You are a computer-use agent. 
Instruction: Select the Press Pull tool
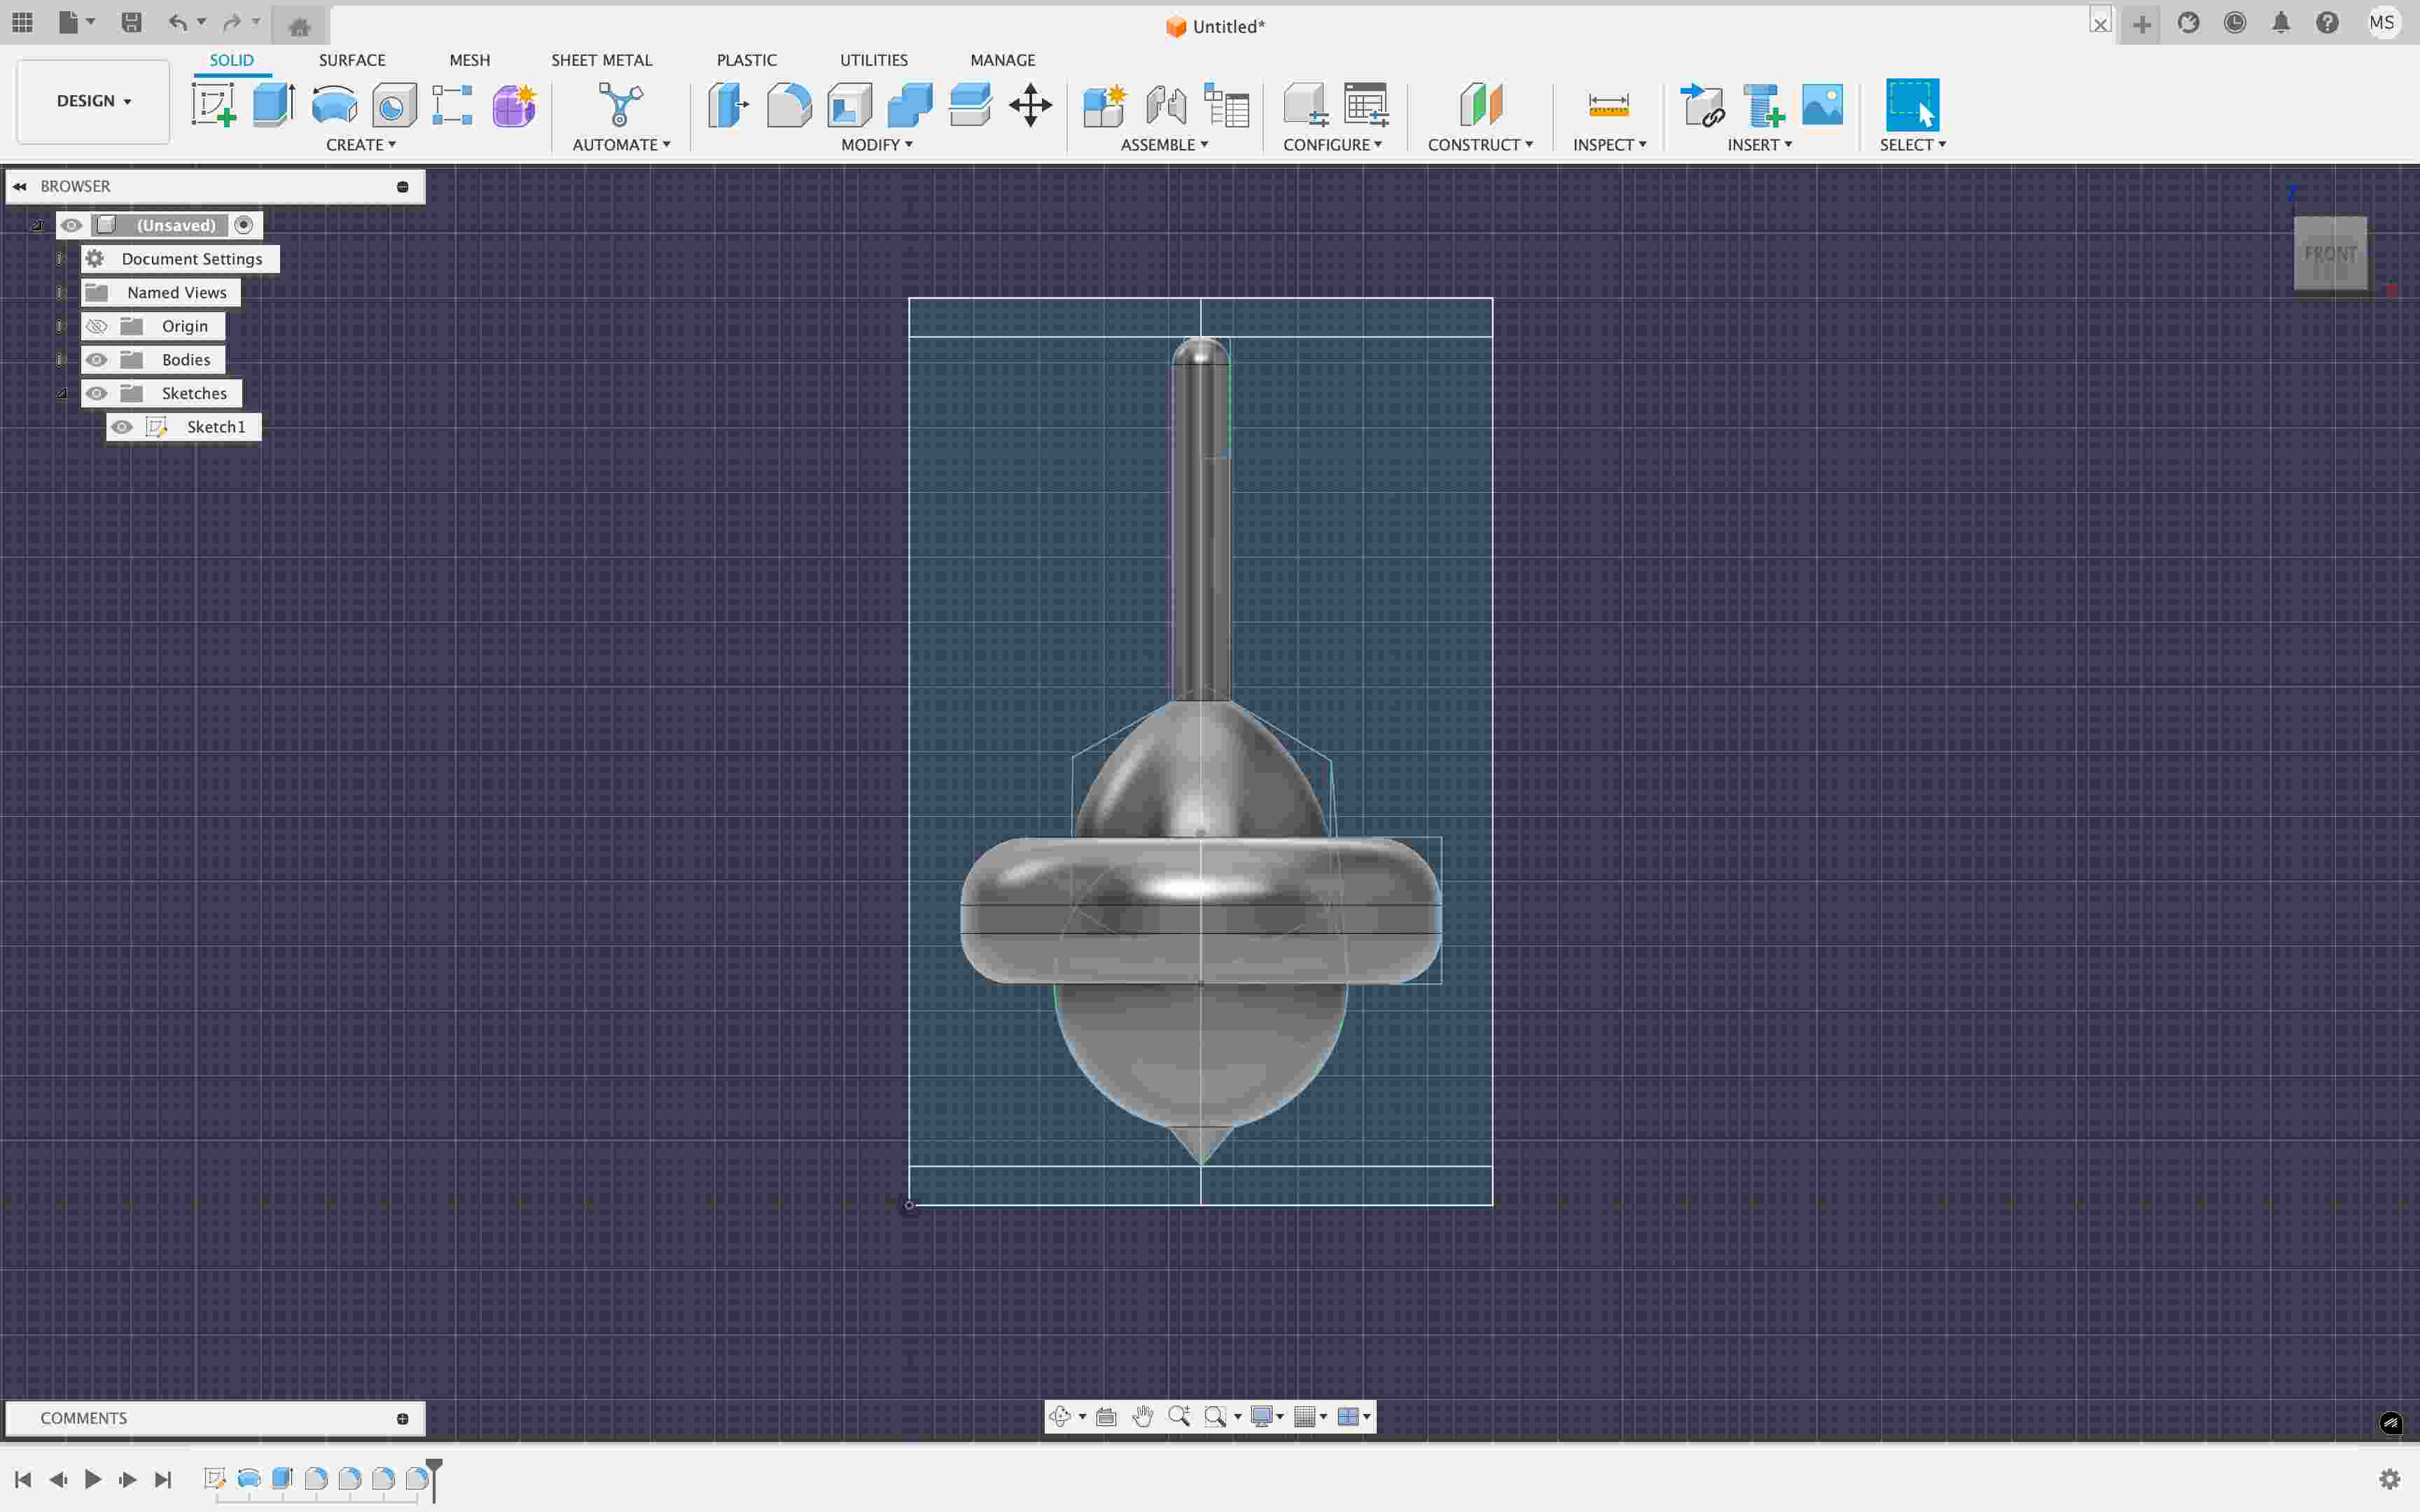728,105
